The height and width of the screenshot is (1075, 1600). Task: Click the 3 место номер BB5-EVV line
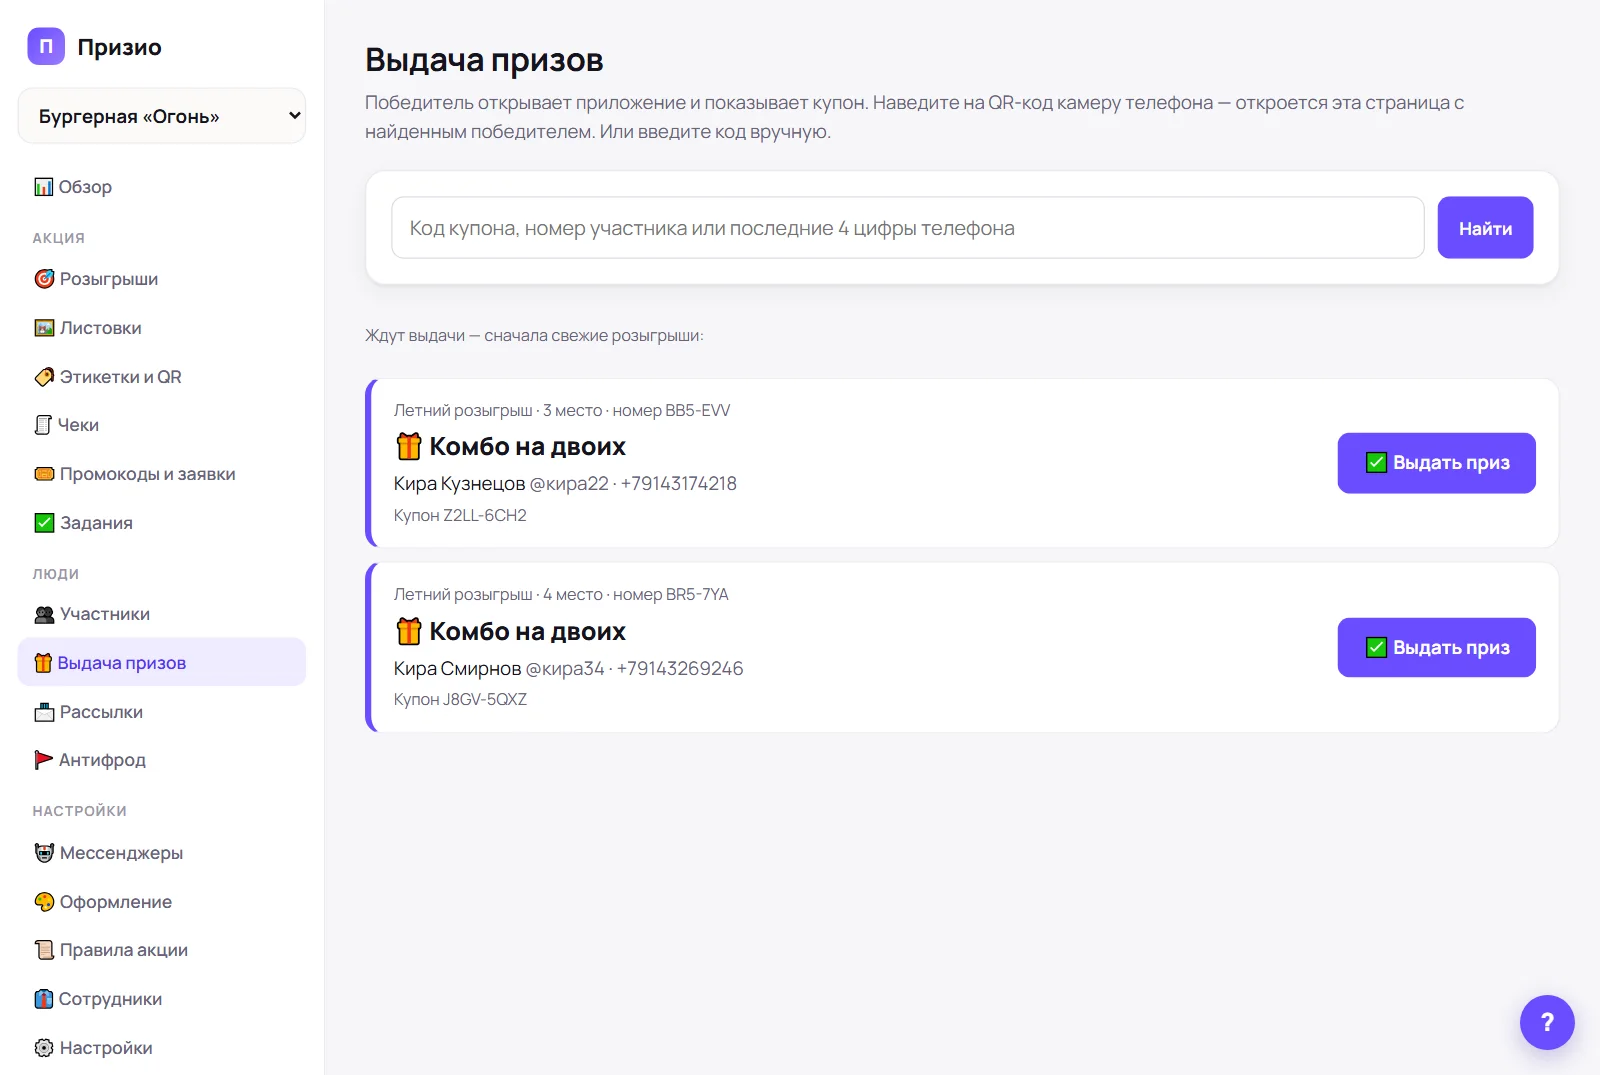(x=562, y=411)
